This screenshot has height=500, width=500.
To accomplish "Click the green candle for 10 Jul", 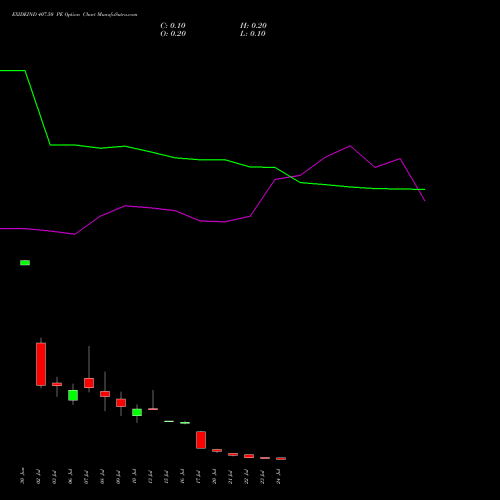I will 137,412.
